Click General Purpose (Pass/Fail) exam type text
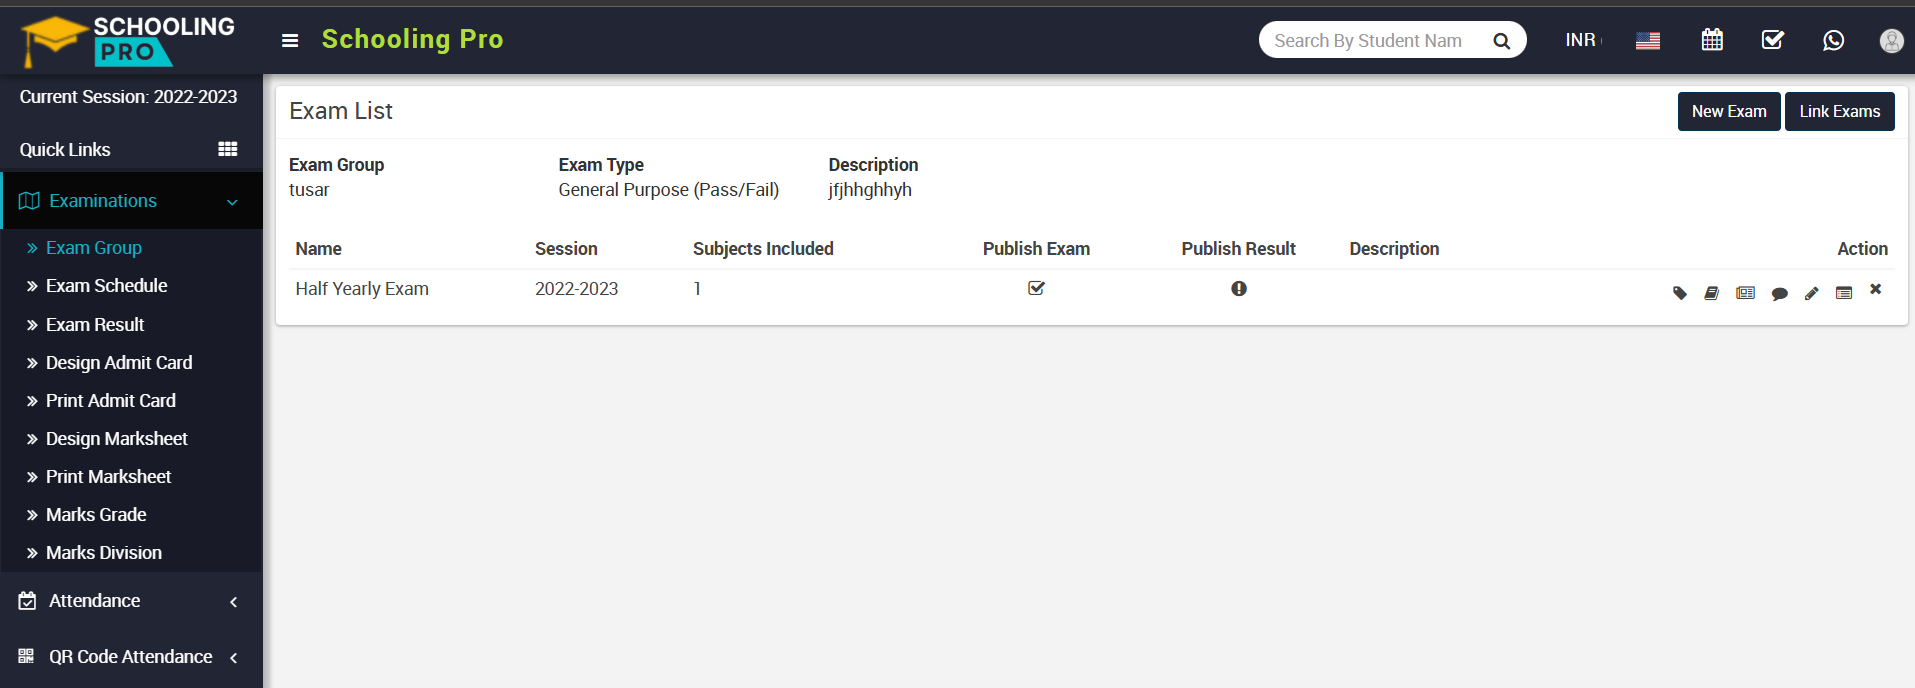Image resolution: width=1915 pixels, height=688 pixels. (668, 190)
